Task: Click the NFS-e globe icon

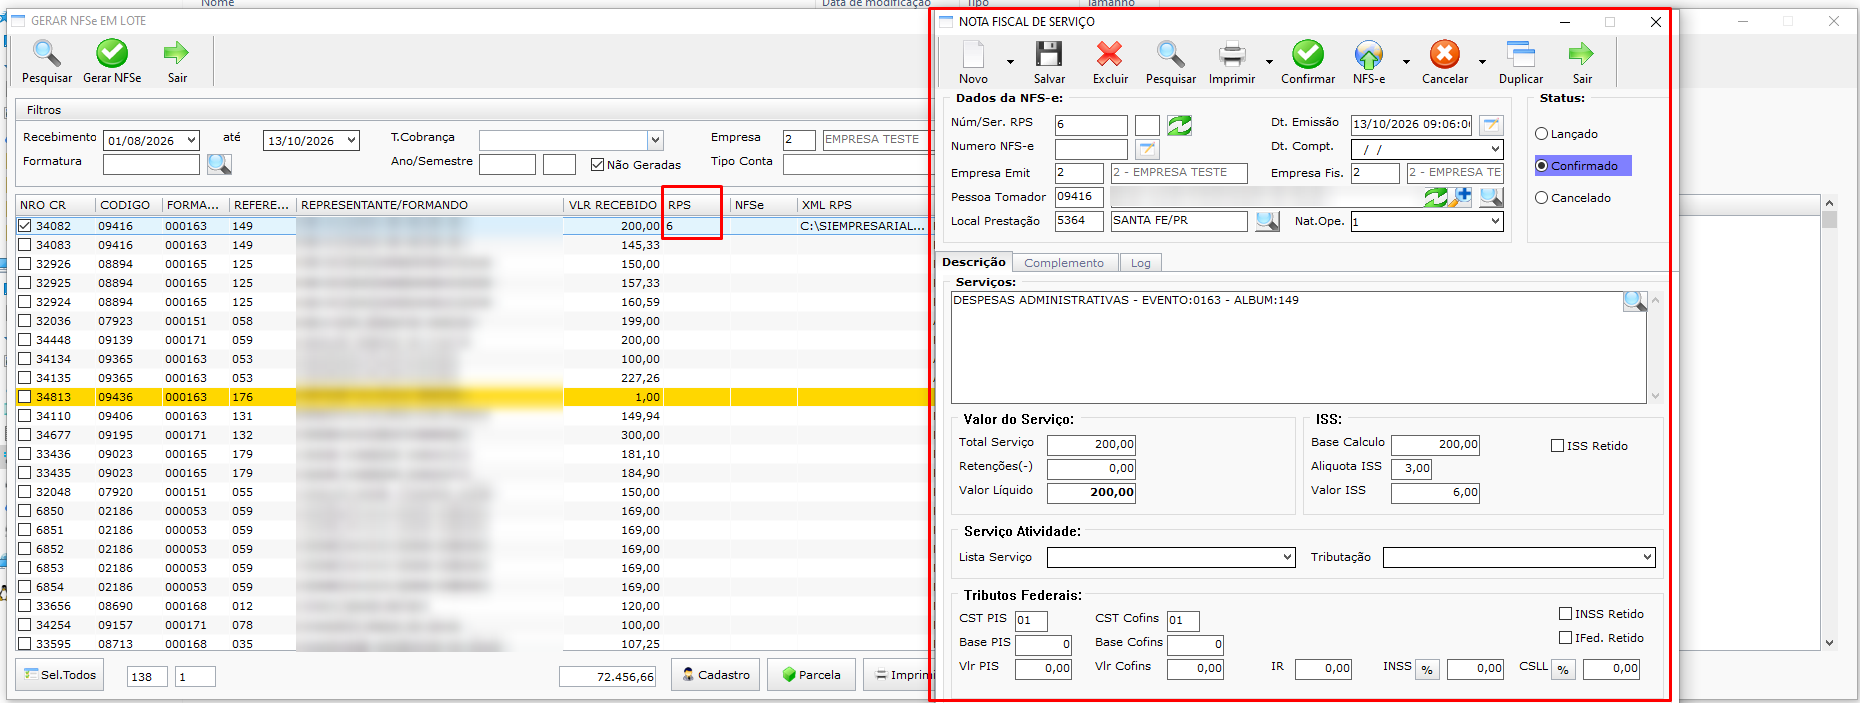Action: click(x=1369, y=54)
